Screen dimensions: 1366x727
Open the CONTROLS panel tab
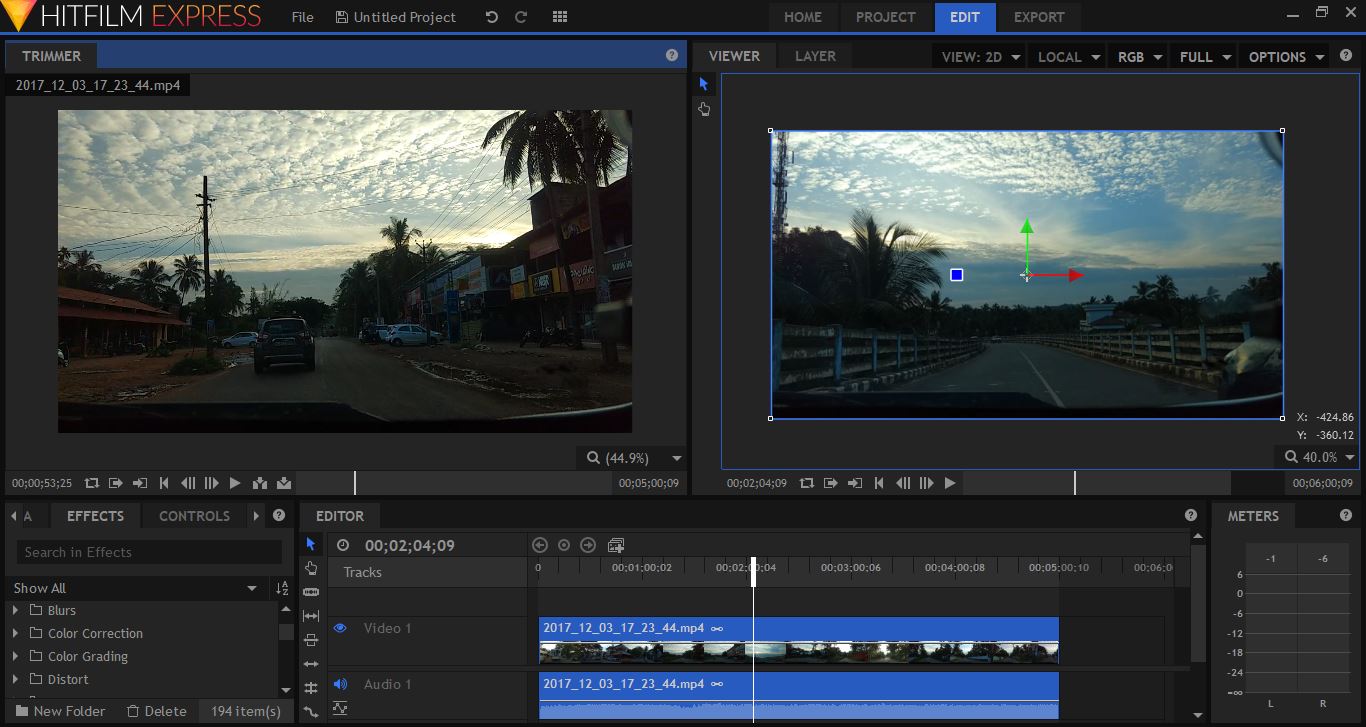tap(194, 516)
